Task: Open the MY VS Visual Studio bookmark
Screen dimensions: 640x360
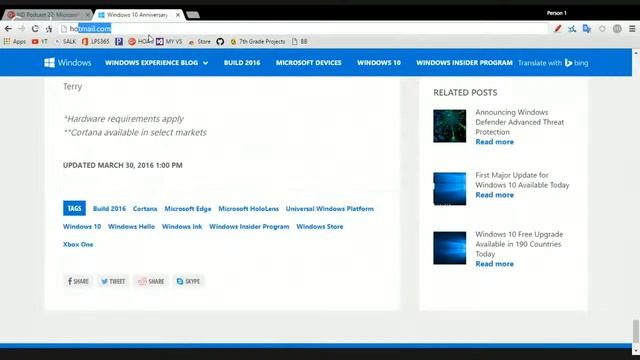Action: [x=169, y=41]
